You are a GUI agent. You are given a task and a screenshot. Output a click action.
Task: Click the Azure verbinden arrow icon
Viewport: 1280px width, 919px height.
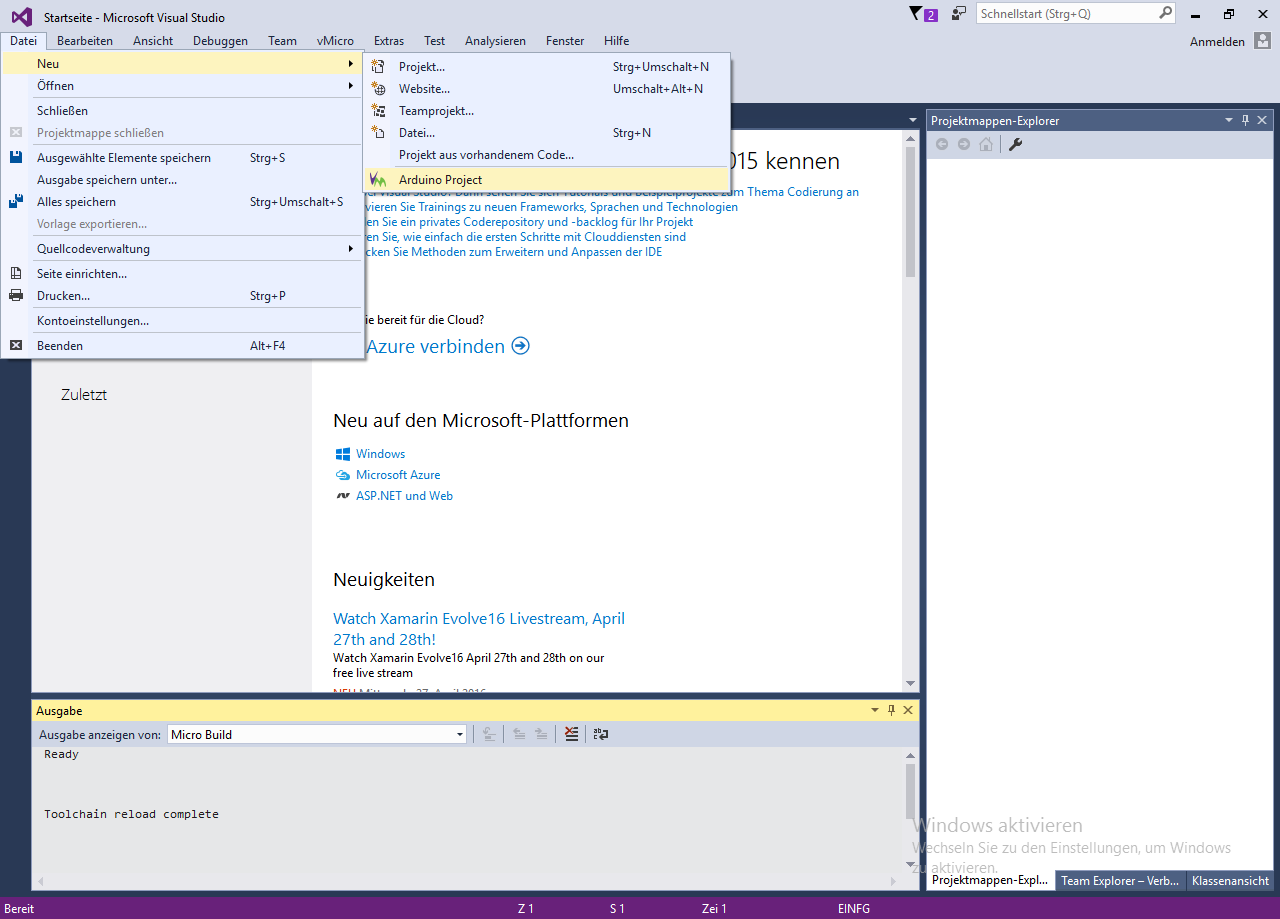coord(520,346)
